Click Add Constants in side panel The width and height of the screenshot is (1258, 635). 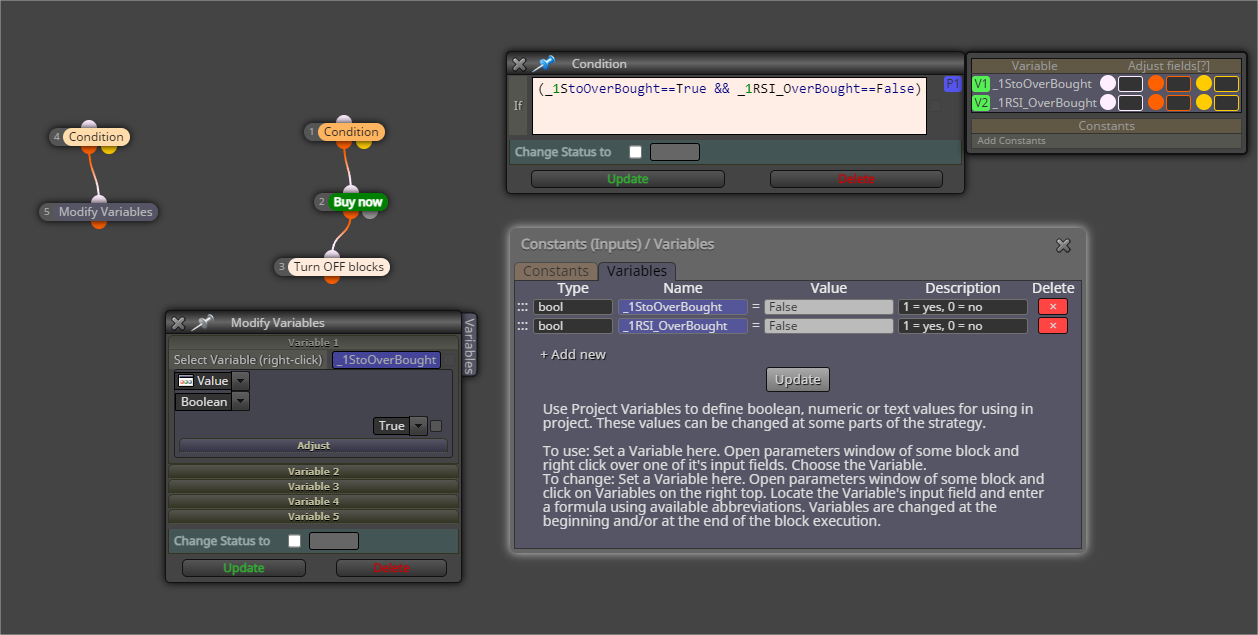coord(1012,141)
